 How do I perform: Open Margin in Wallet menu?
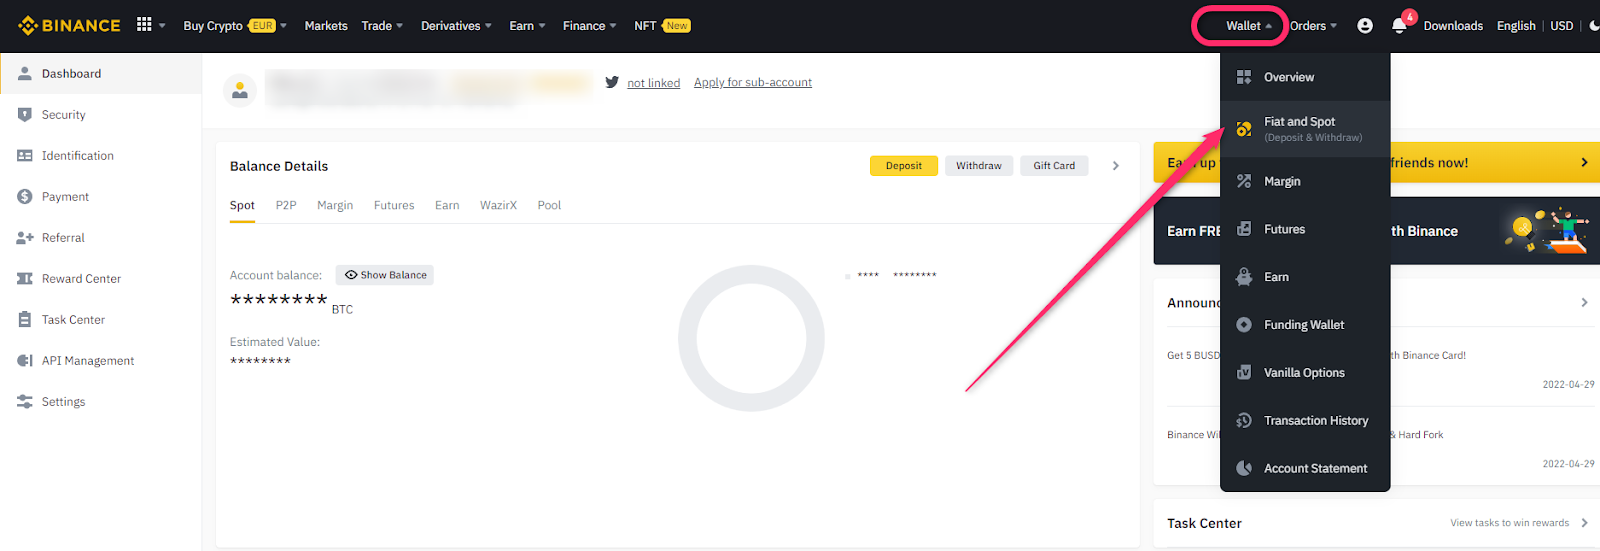1305,181
